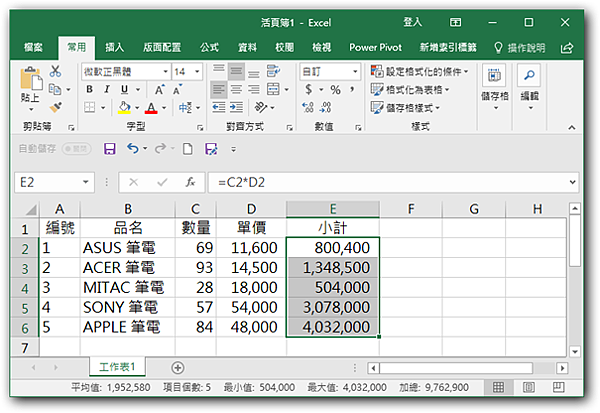Click the text Orientation icon
This screenshot has height=413, width=600.
tap(261, 108)
